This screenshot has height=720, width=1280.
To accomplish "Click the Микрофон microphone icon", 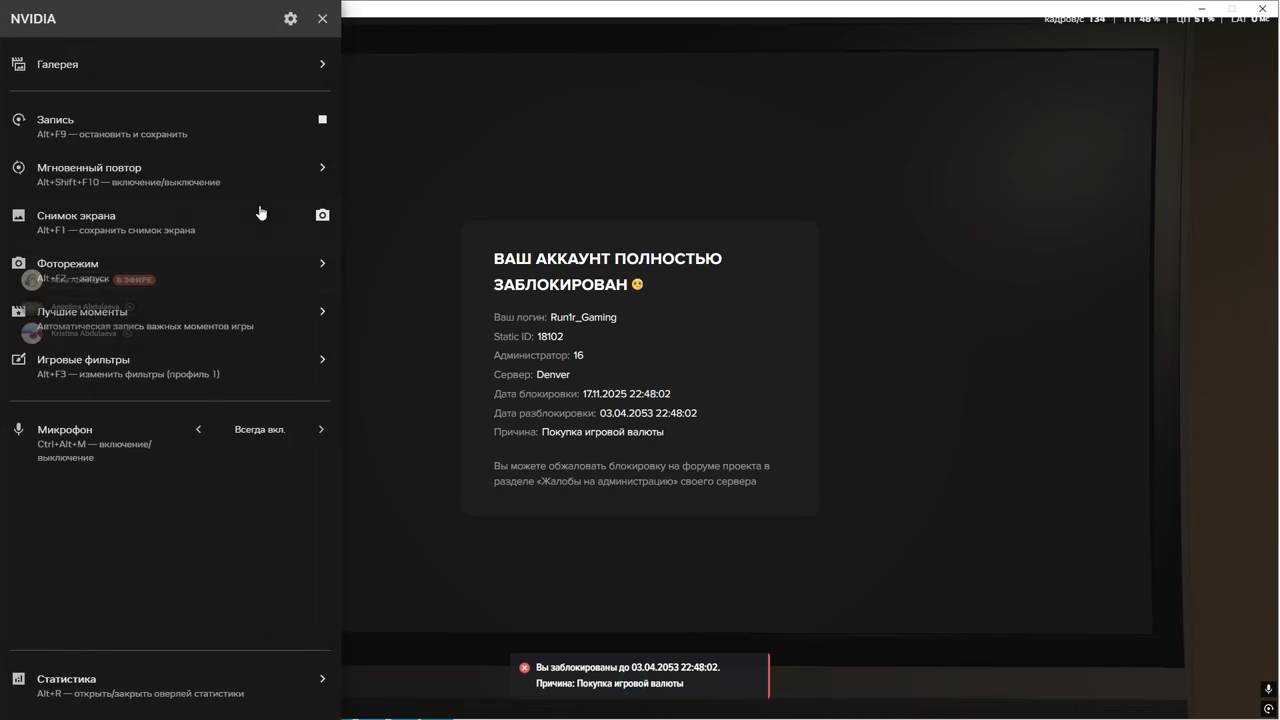I will coord(18,429).
